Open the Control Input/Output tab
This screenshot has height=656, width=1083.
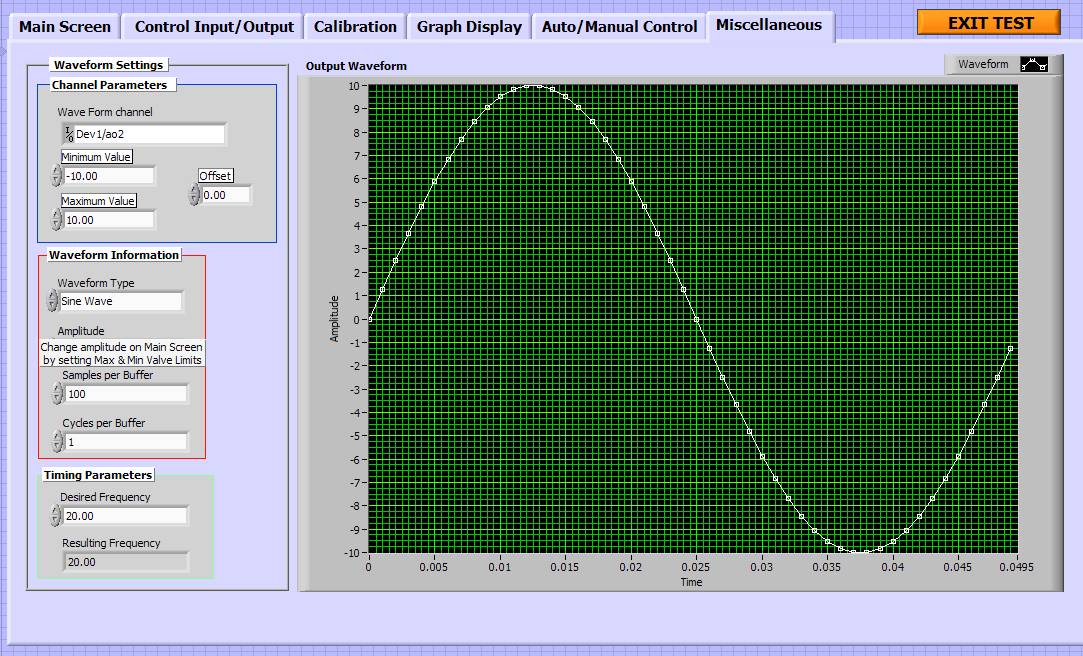point(214,27)
